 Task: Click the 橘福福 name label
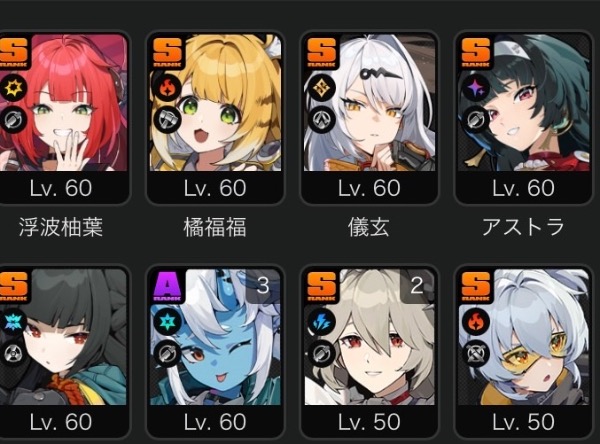coord(215,227)
